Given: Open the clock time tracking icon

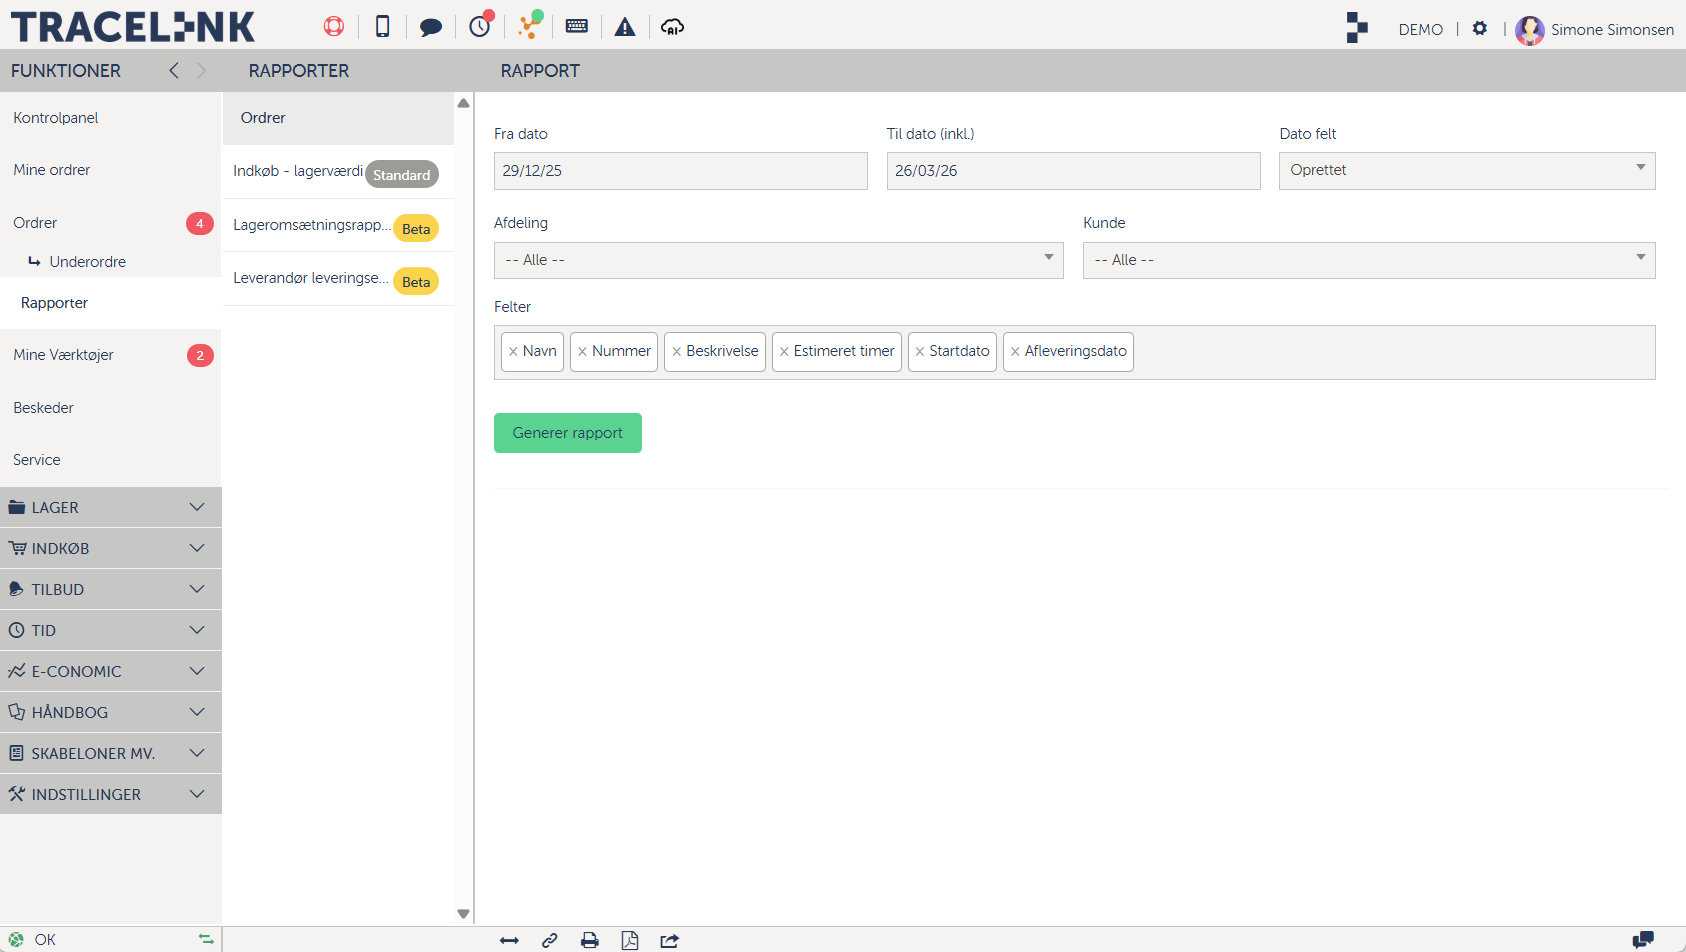Looking at the screenshot, I should (x=480, y=26).
